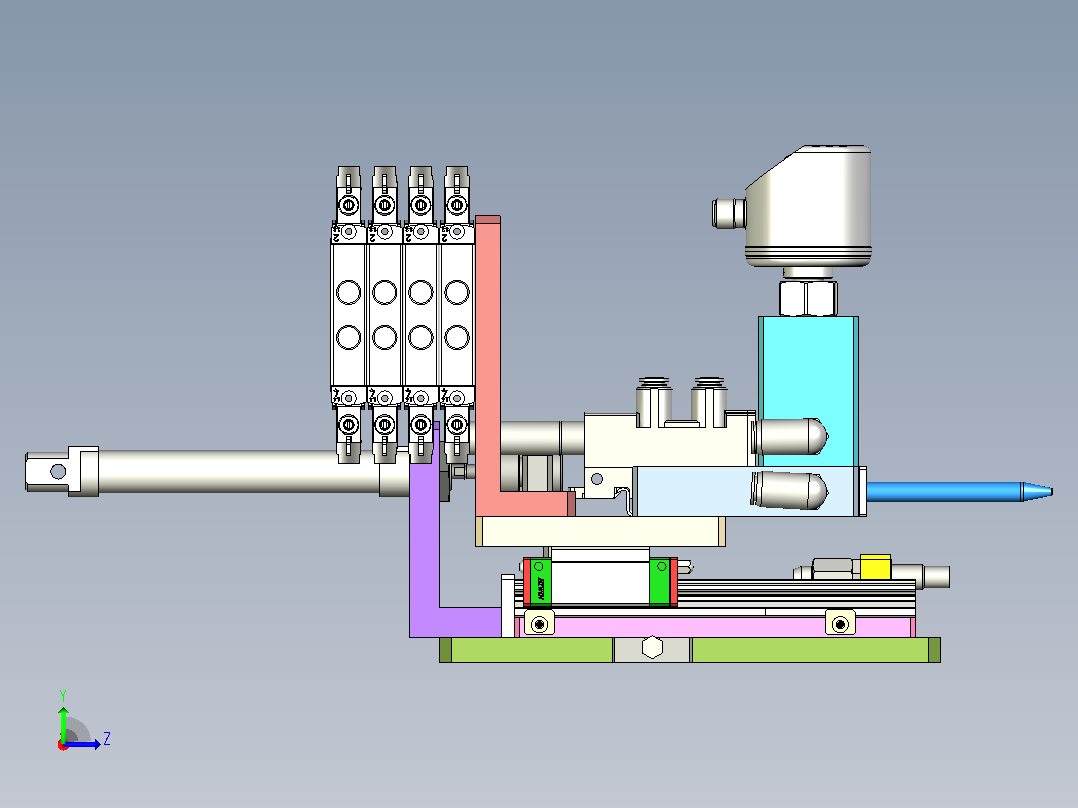
Task: Select the white linear guide carriage
Action: (x=600, y=582)
